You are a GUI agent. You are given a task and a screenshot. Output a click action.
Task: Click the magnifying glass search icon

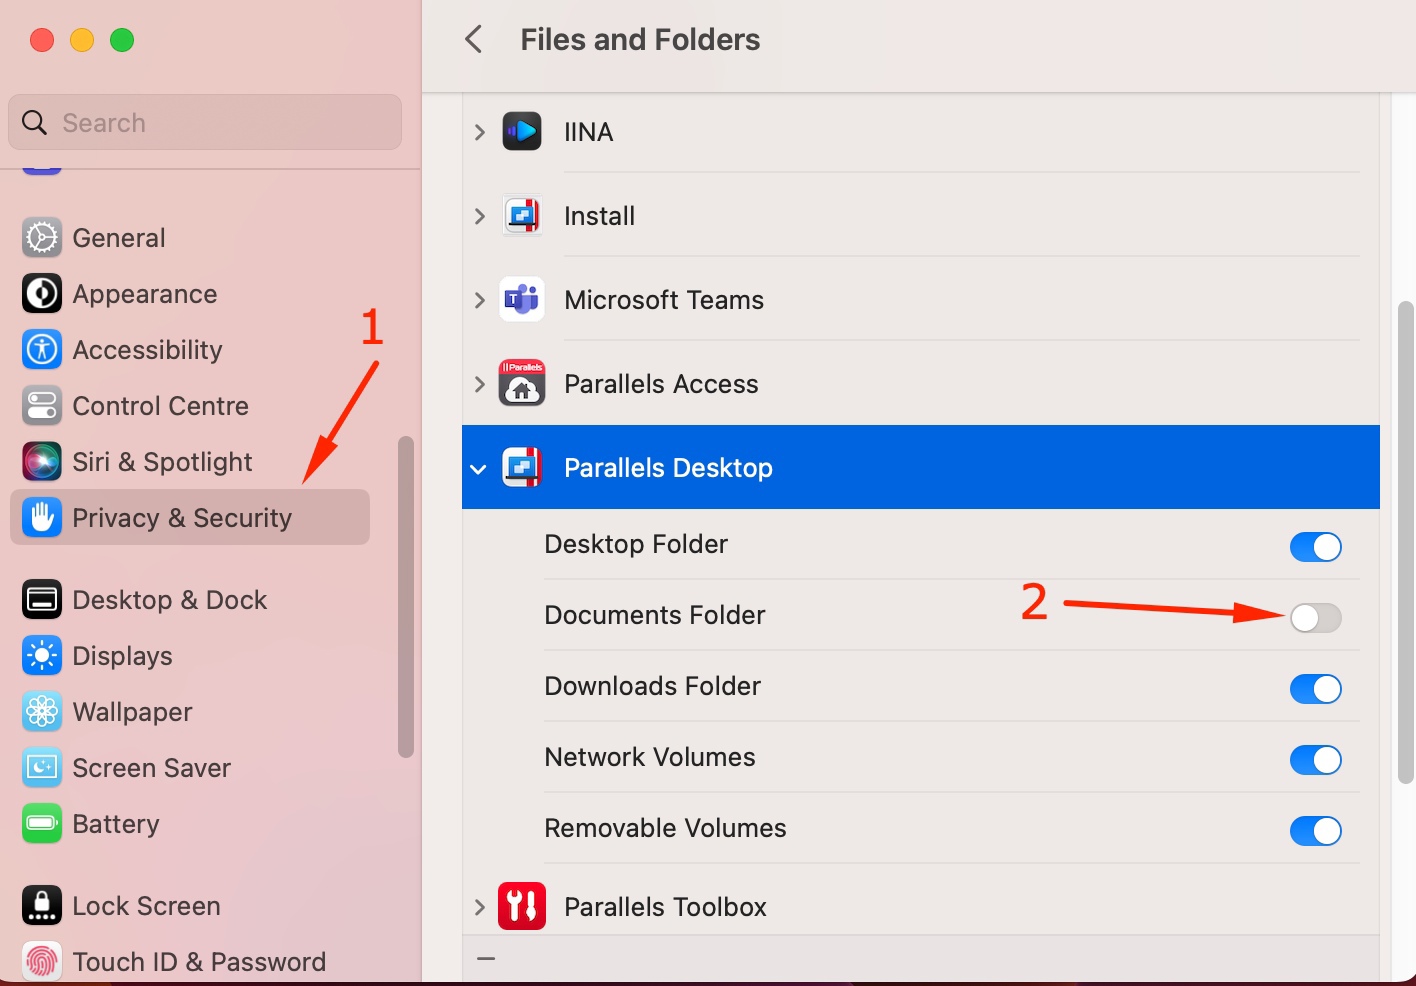(34, 122)
